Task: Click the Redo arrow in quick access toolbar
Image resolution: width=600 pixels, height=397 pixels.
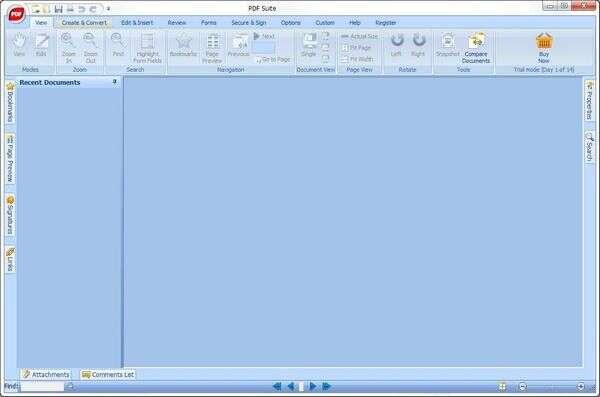Action: (x=93, y=8)
